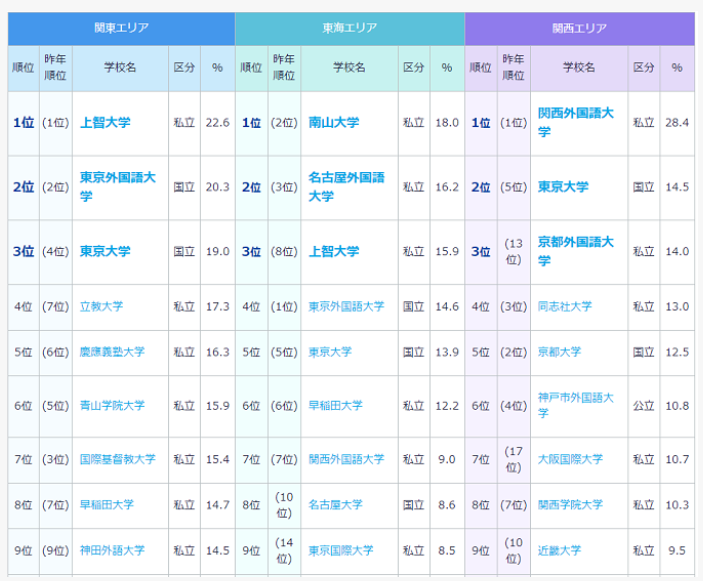Screen dimensions: 703x581
Task: Open the 神戸市外国語大学 link
Action: click(x=576, y=405)
